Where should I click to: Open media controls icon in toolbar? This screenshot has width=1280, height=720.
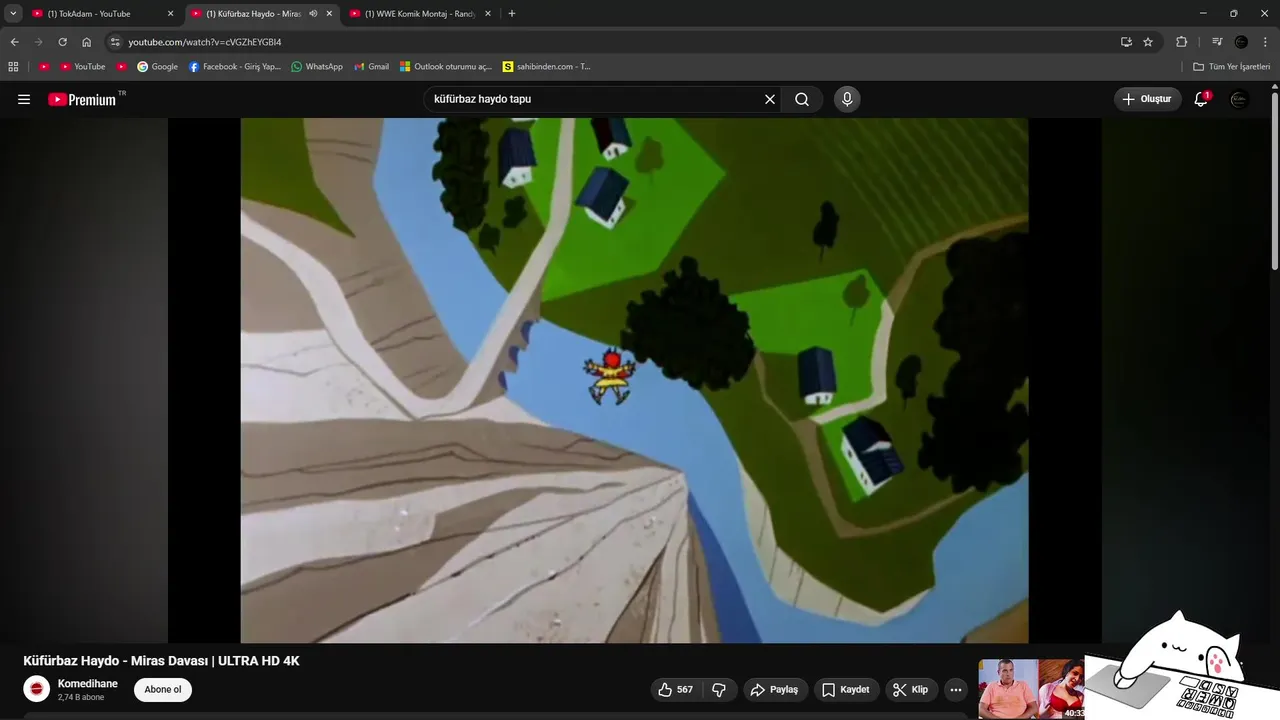click(1216, 42)
